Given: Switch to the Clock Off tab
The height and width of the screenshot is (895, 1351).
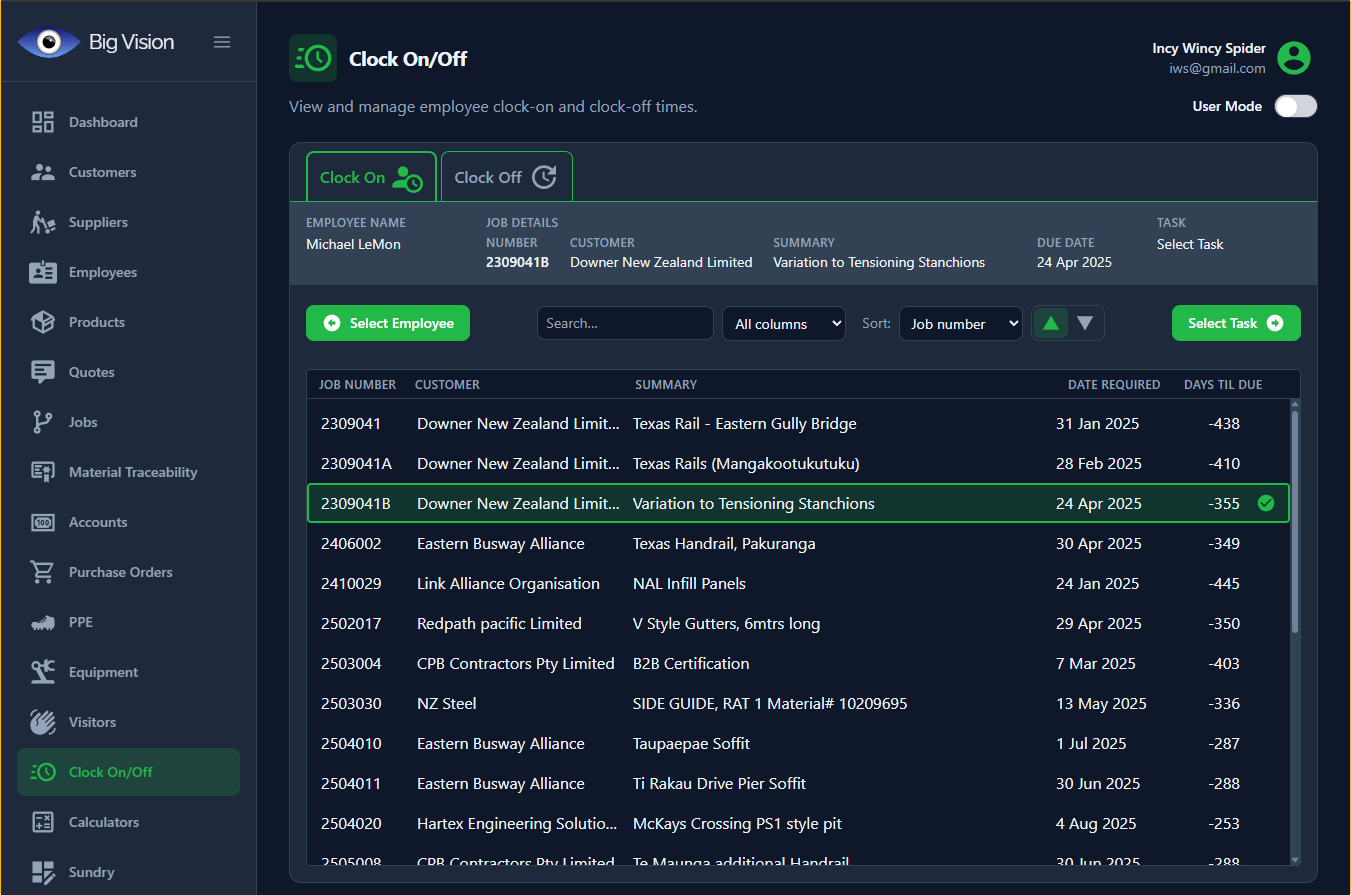Looking at the screenshot, I should click(506, 177).
